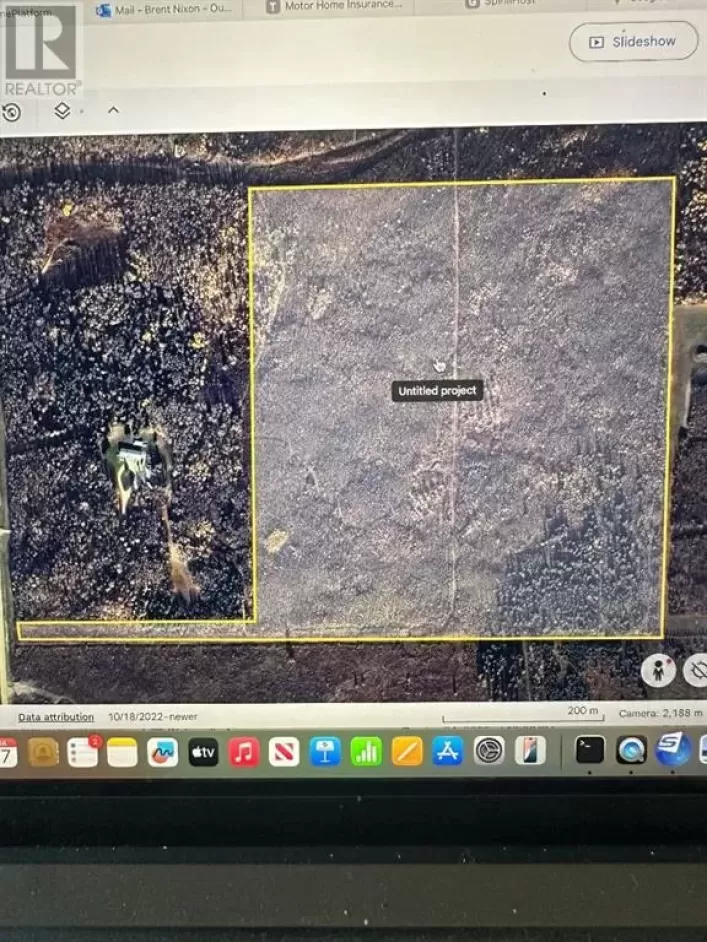Open the App Store from the dock
This screenshot has height=942, width=707.
click(447, 750)
